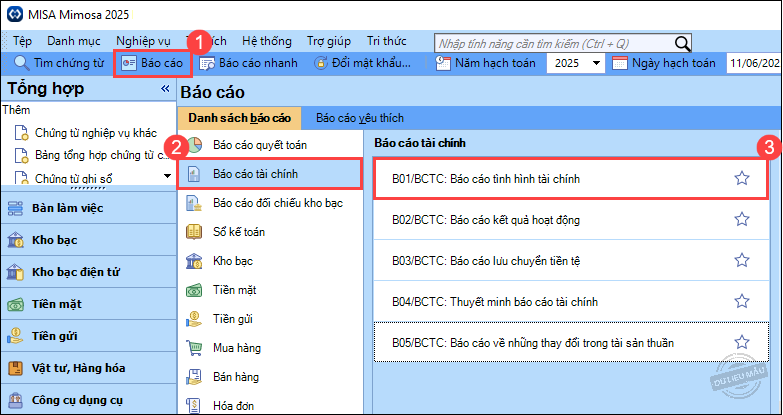Open the Năm hạch toán 2025 dropdown
This screenshot has width=783, height=415.
pos(596,63)
